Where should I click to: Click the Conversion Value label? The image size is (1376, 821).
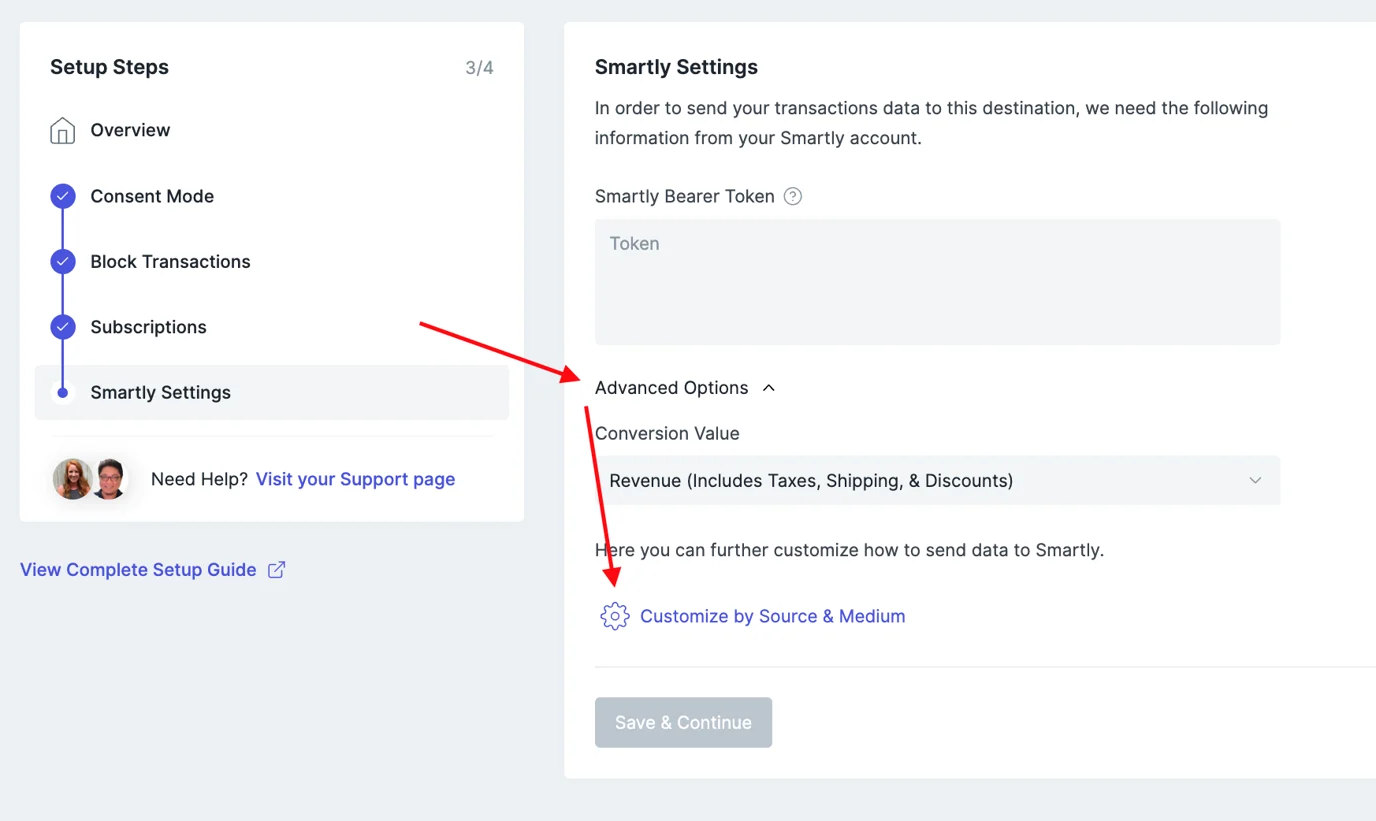667,434
